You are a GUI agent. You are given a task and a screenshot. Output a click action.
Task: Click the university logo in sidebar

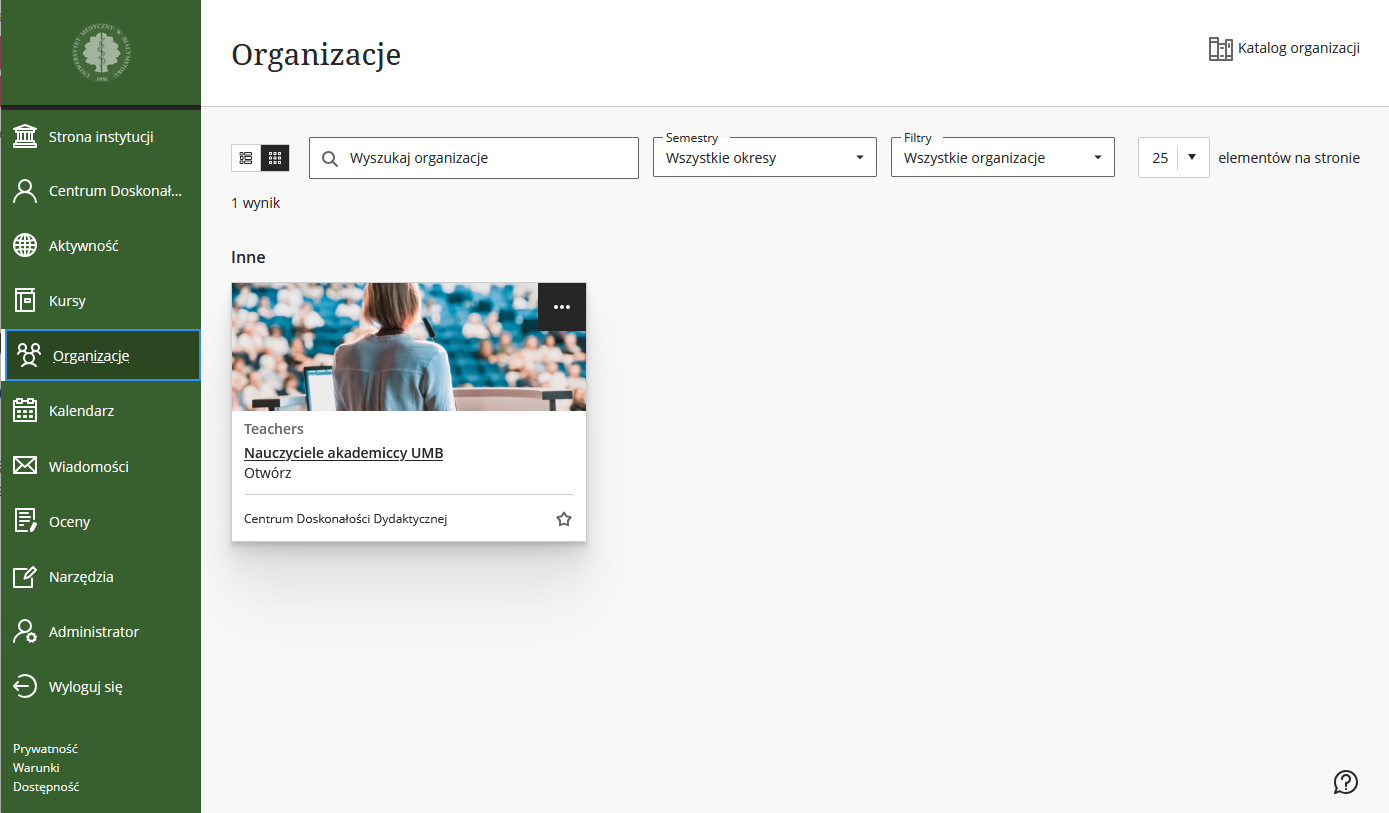[101, 53]
